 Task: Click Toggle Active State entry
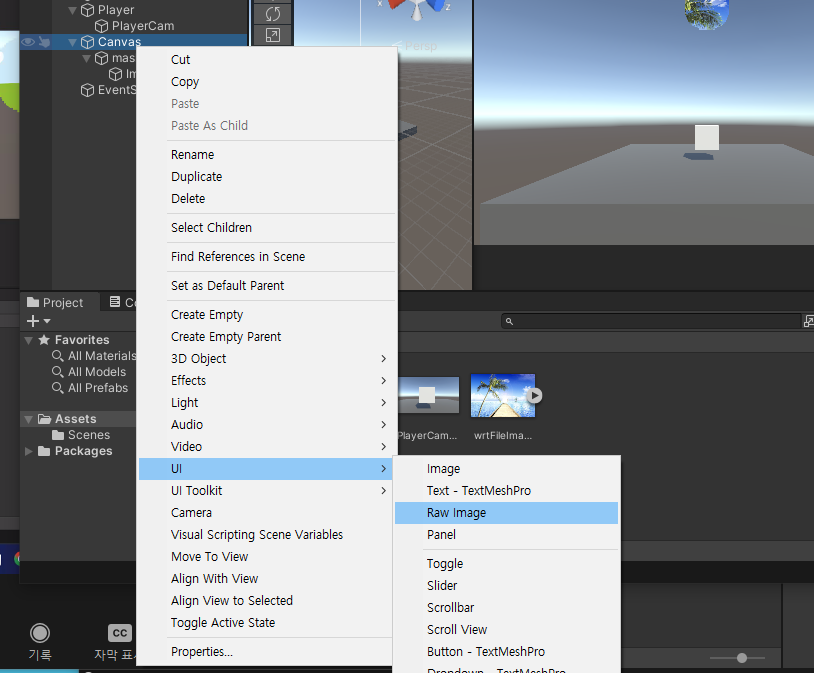point(266,622)
